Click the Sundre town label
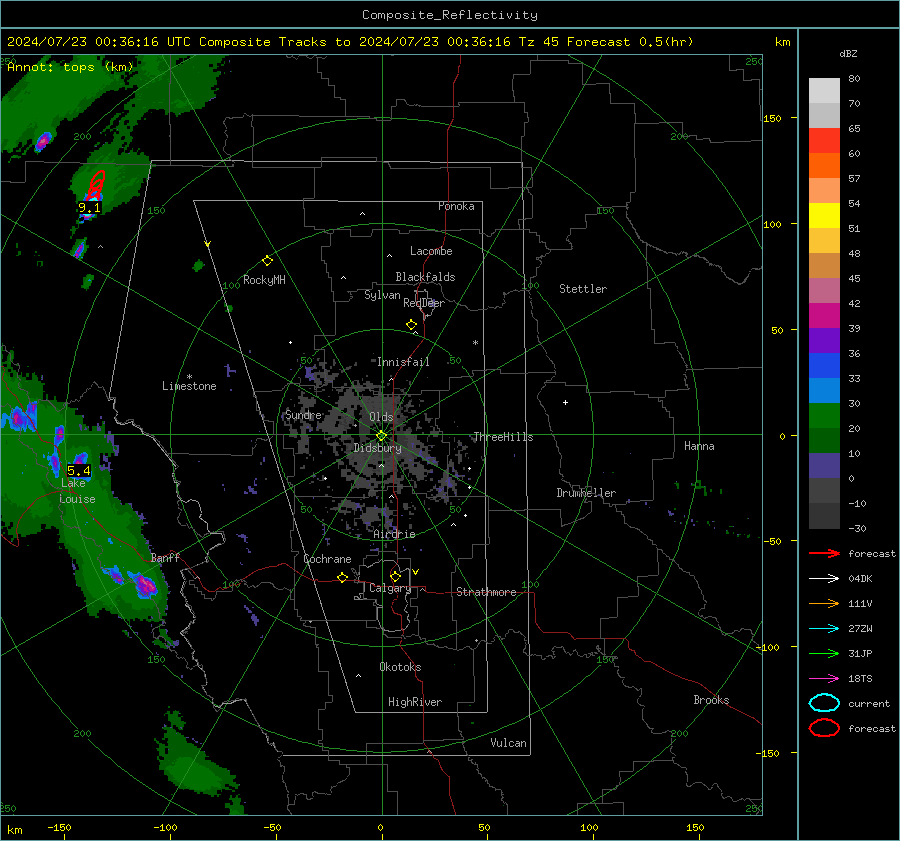This screenshot has width=900, height=841. click(303, 415)
